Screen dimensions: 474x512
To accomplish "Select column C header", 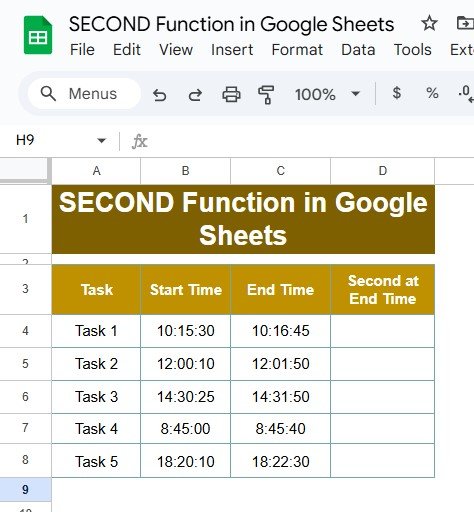I will coord(280,171).
